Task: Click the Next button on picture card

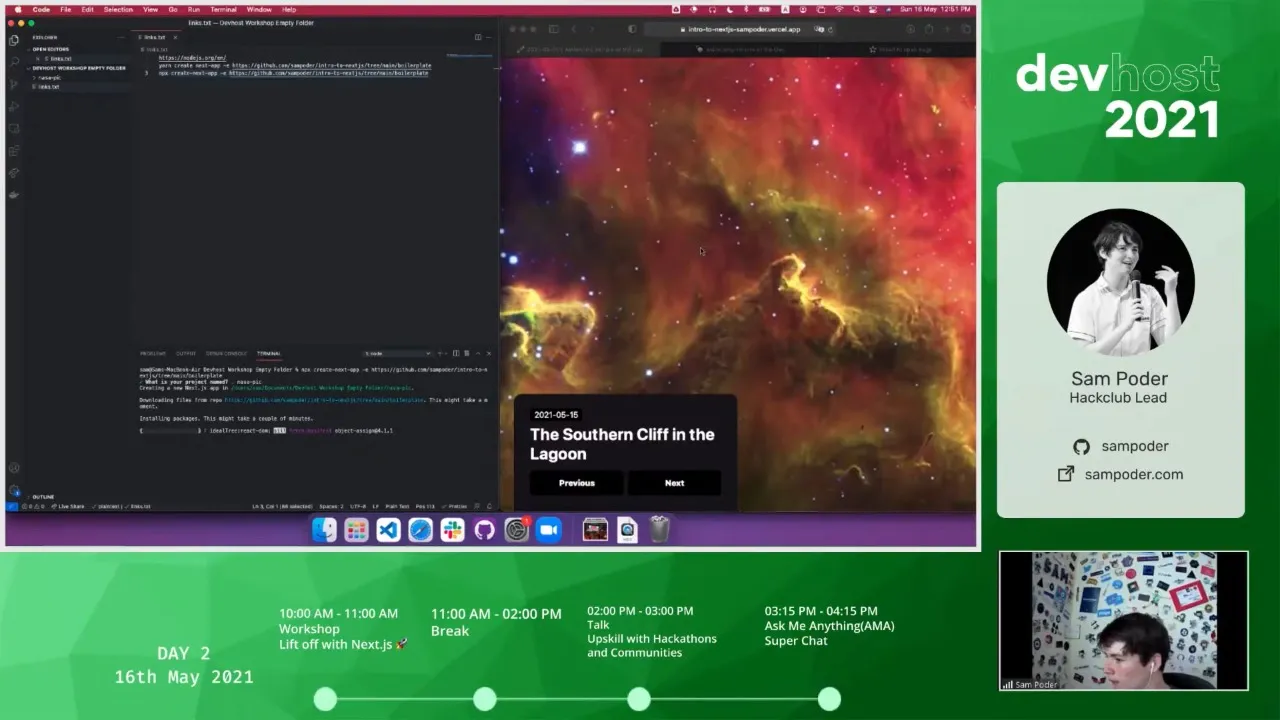Action: click(x=674, y=483)
